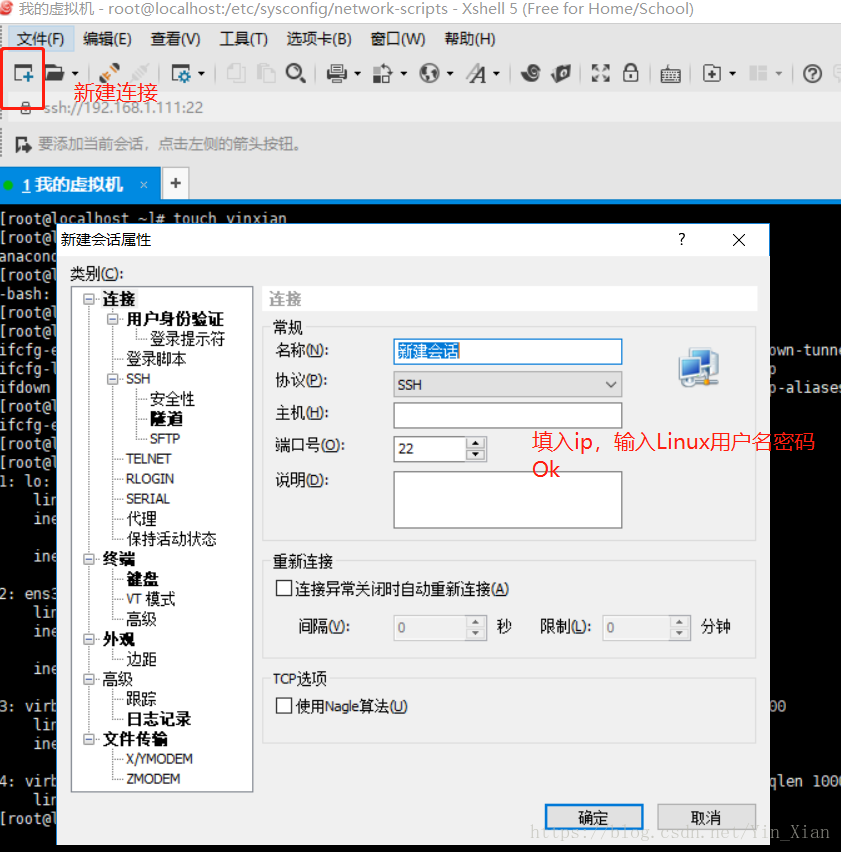This screenshot has width=841, height=852.
Task: Collapse the 终端 tree node
Action: pos(89,559)
